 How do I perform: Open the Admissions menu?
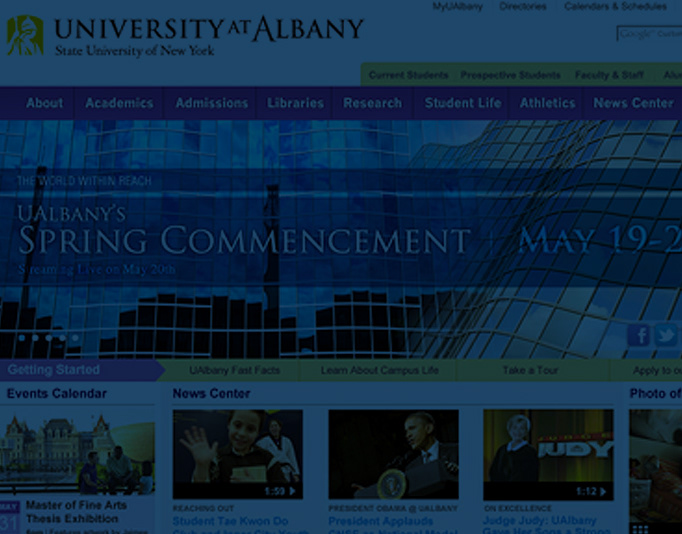click(212, 103)
